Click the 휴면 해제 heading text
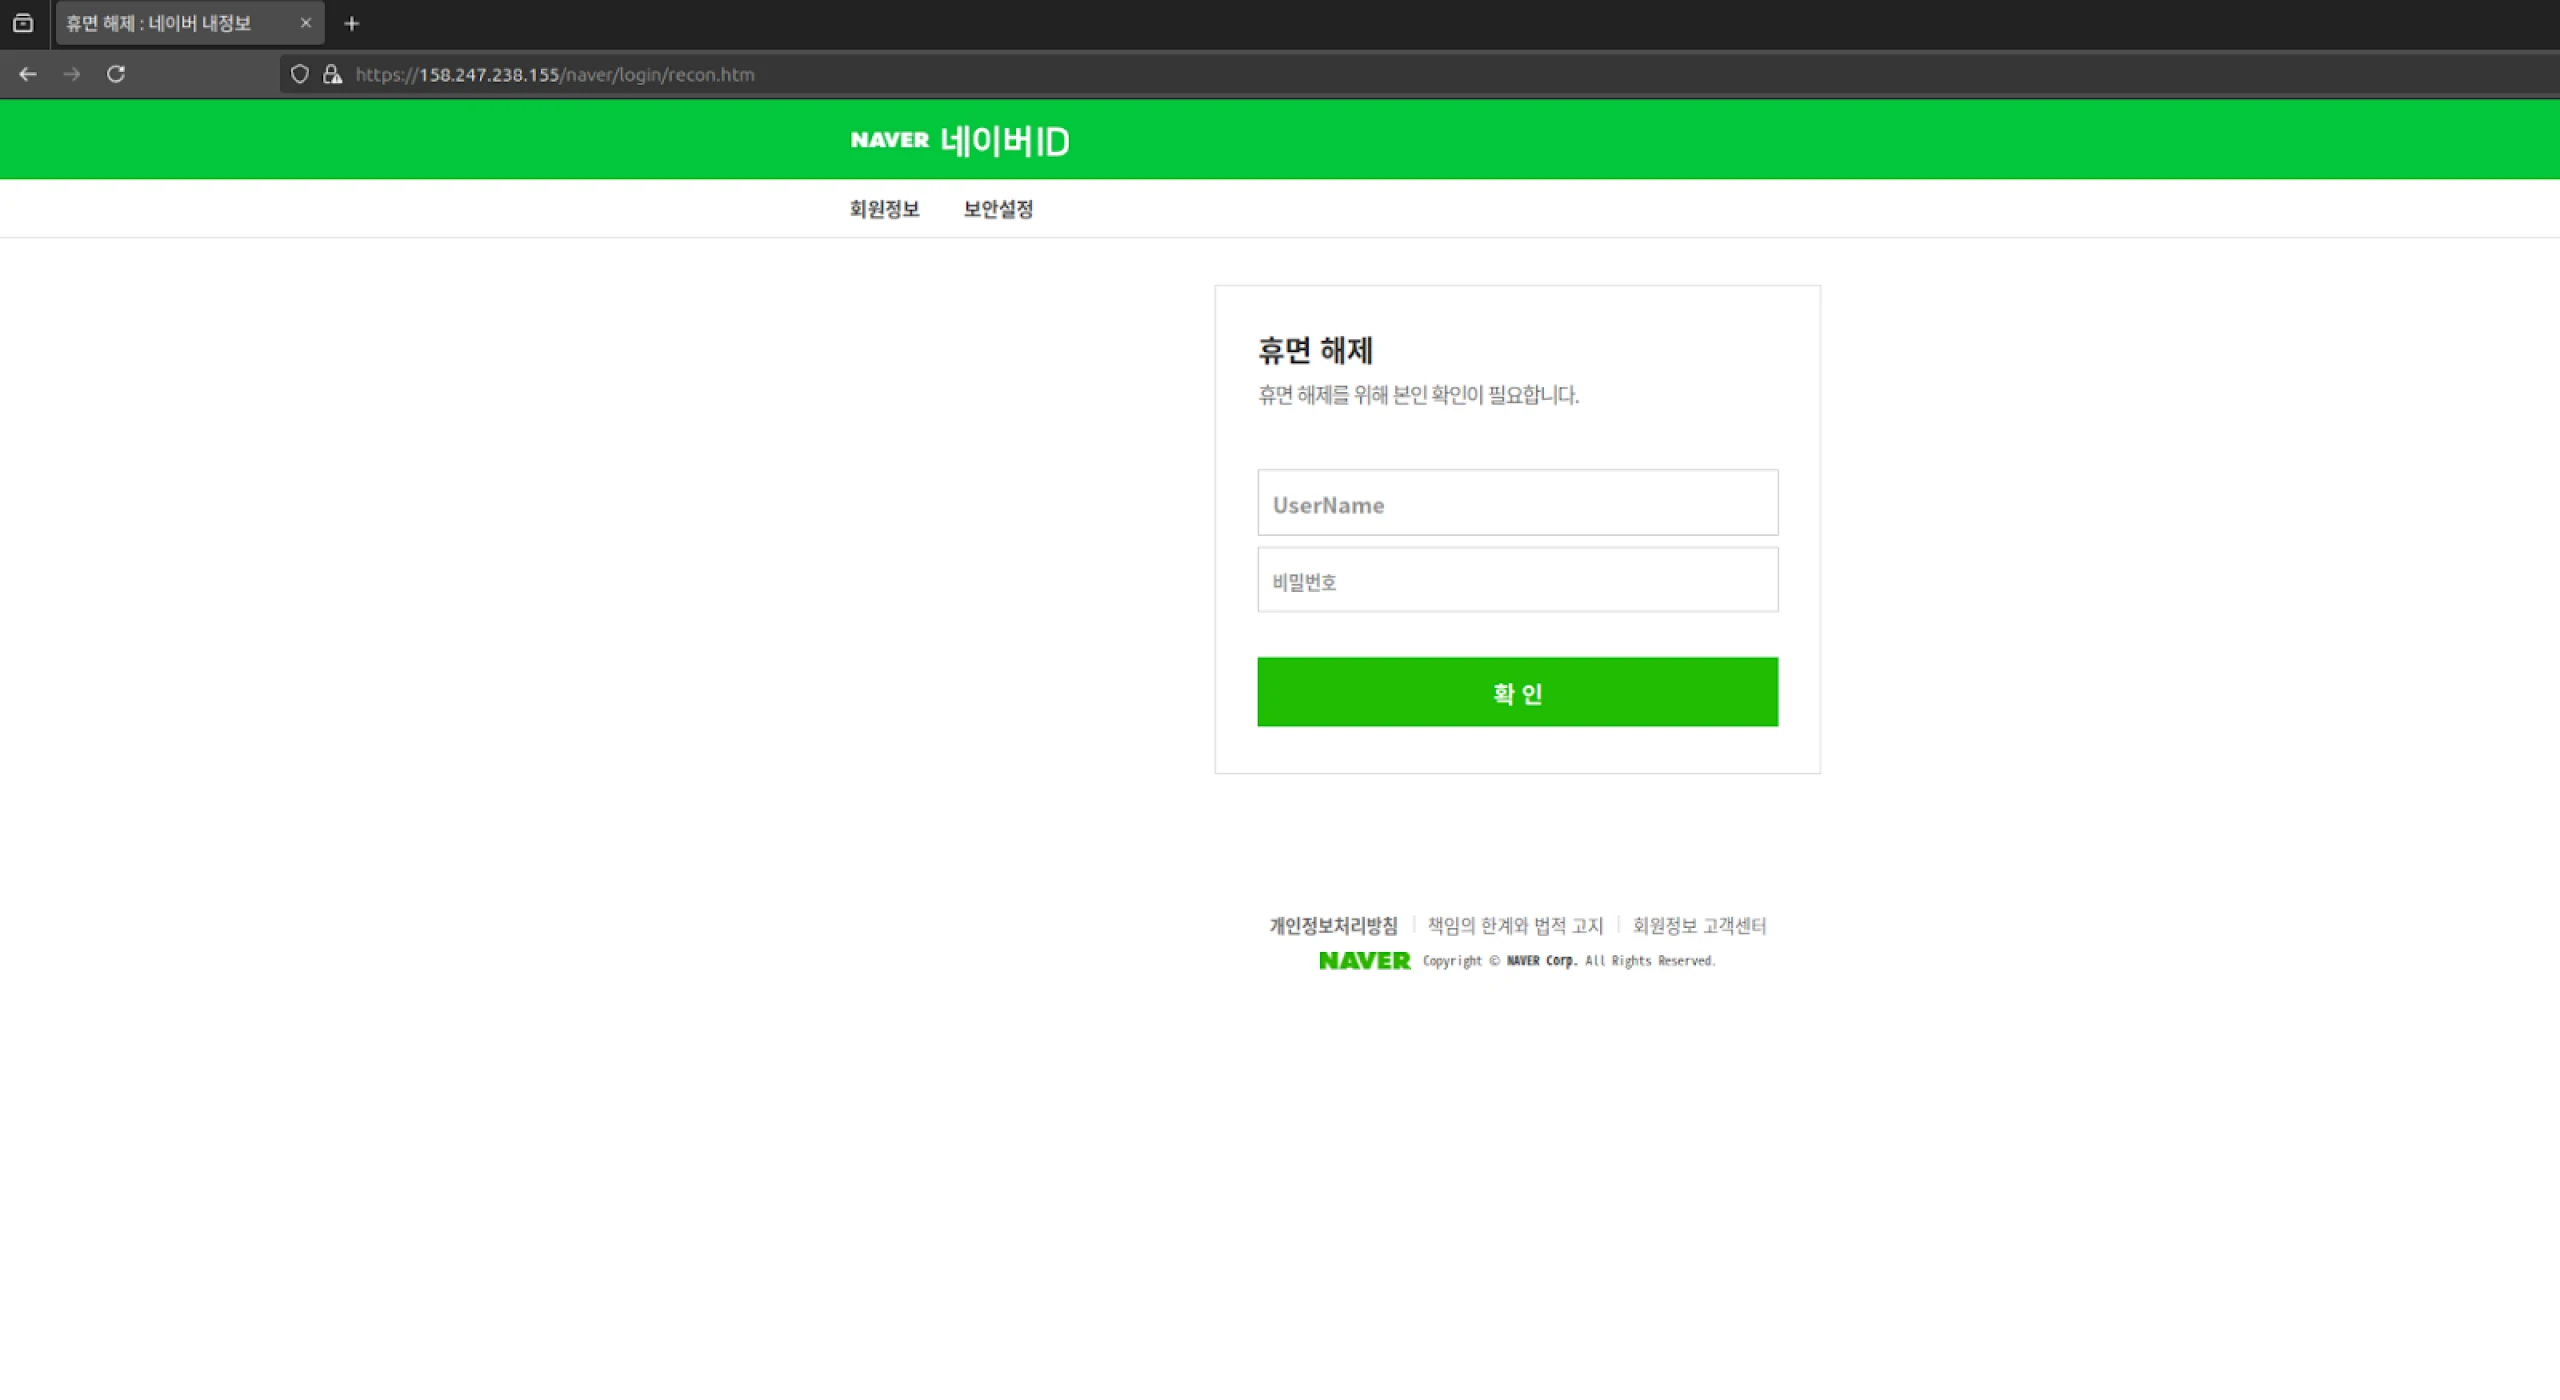 (x=1315, y=351)
